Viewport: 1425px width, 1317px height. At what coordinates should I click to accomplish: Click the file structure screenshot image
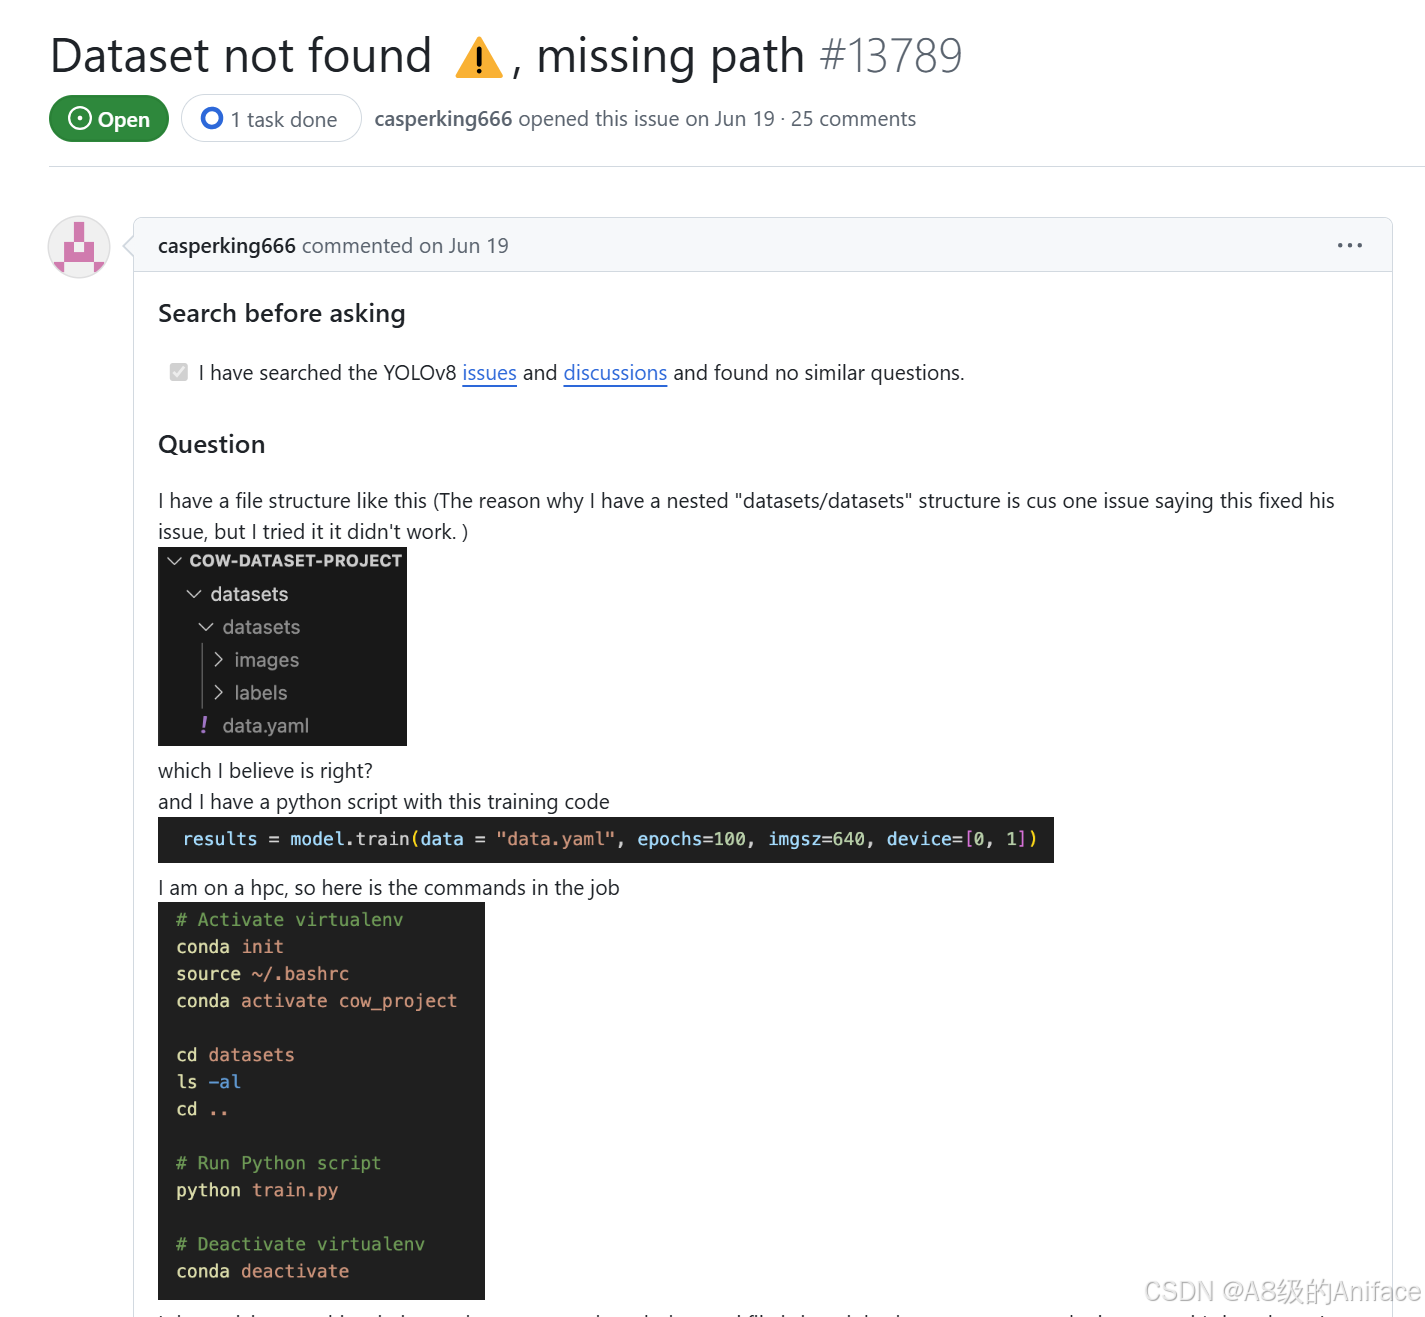click(282, 647)
